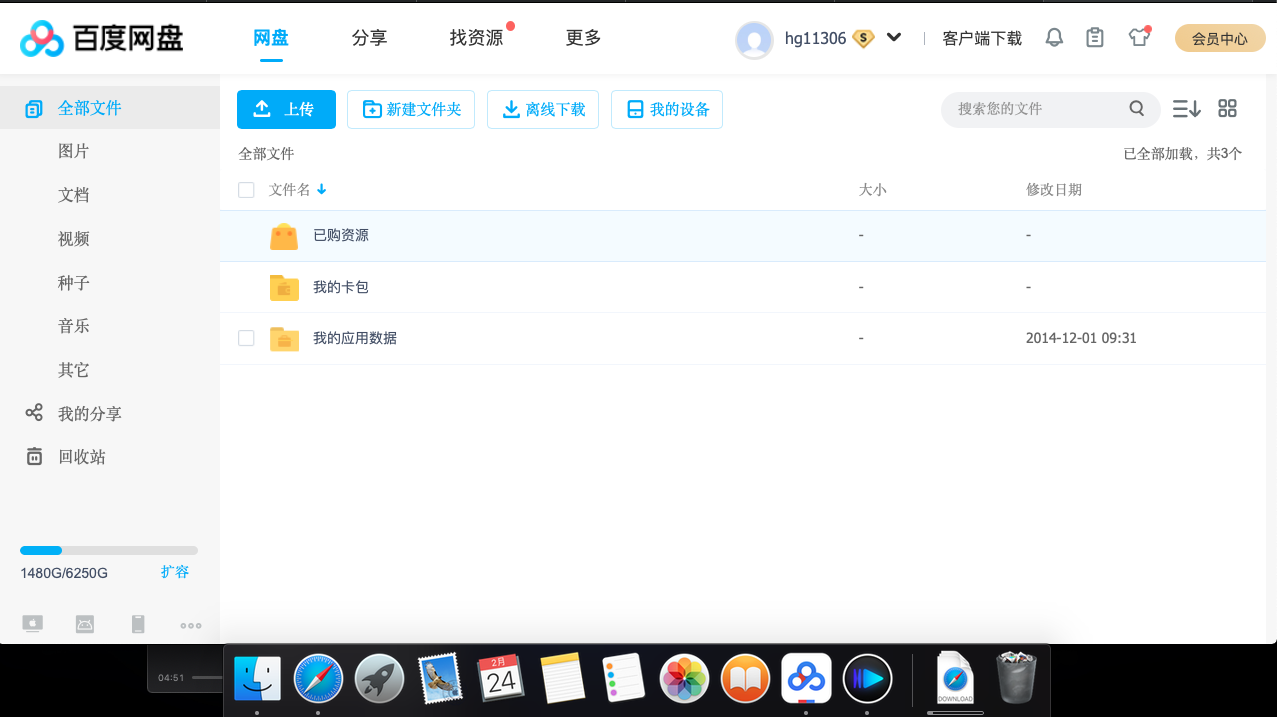Click the 离线下载 button

pos(543,109)
